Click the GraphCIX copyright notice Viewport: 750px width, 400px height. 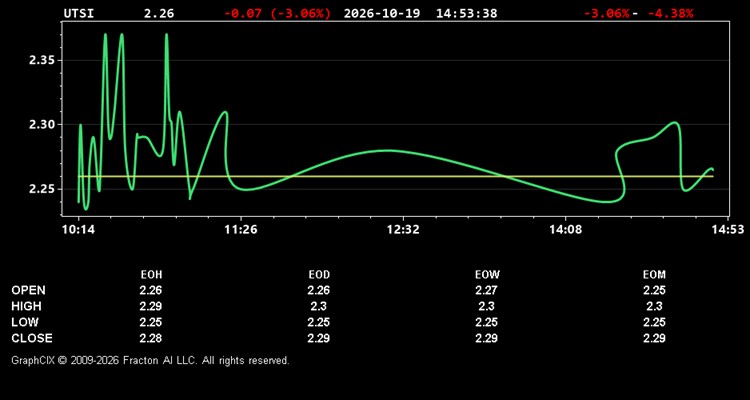pyautogui.click(x=150, y=360)
